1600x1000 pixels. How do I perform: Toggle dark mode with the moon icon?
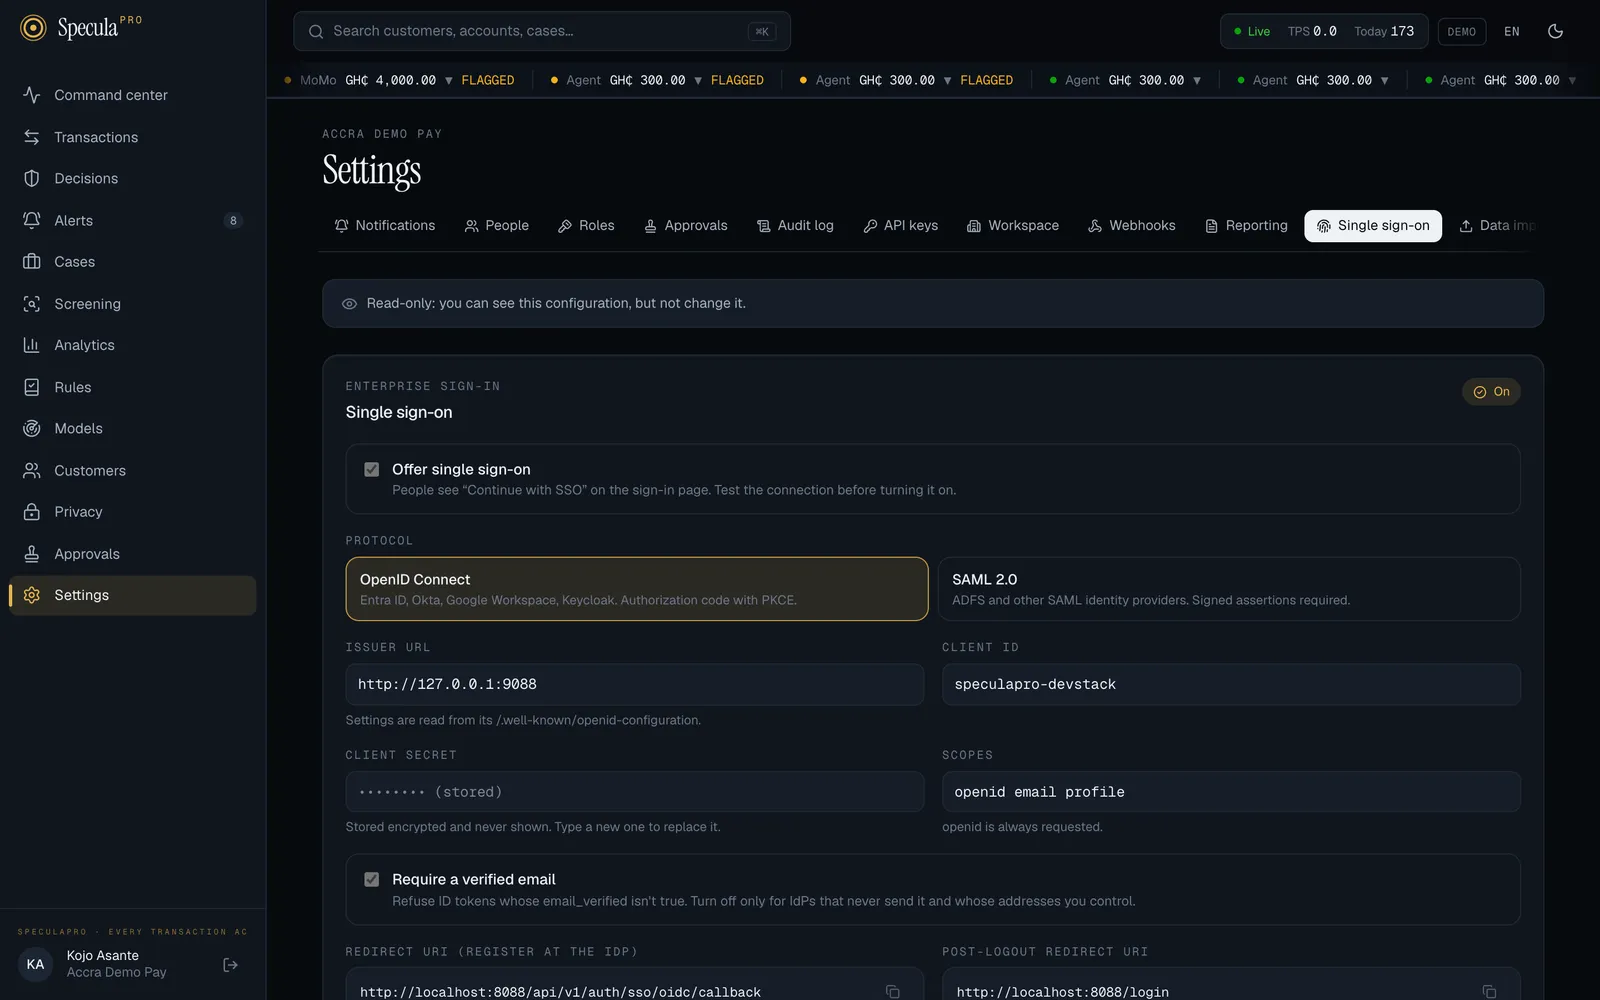[x=1555, y=31]
